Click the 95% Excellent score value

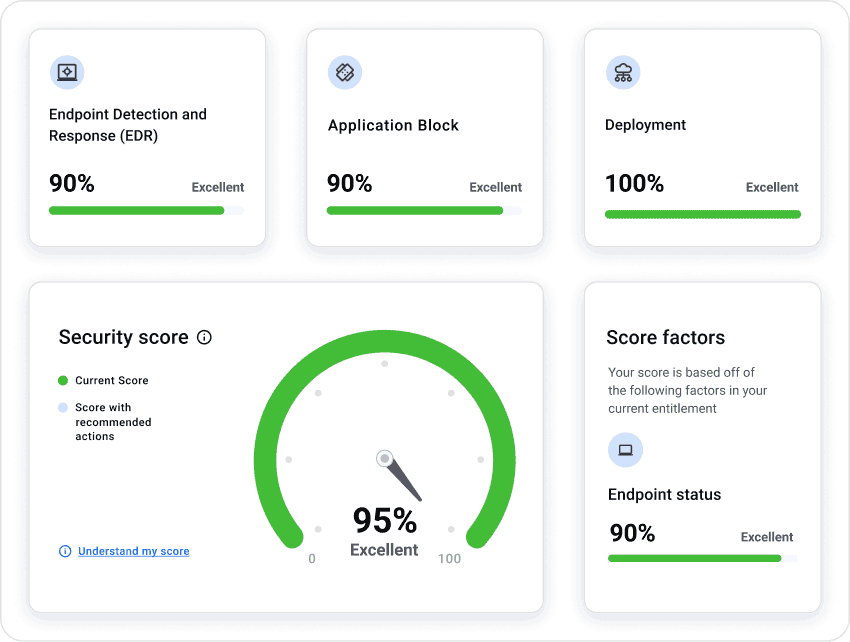click(x=384, y=521)
